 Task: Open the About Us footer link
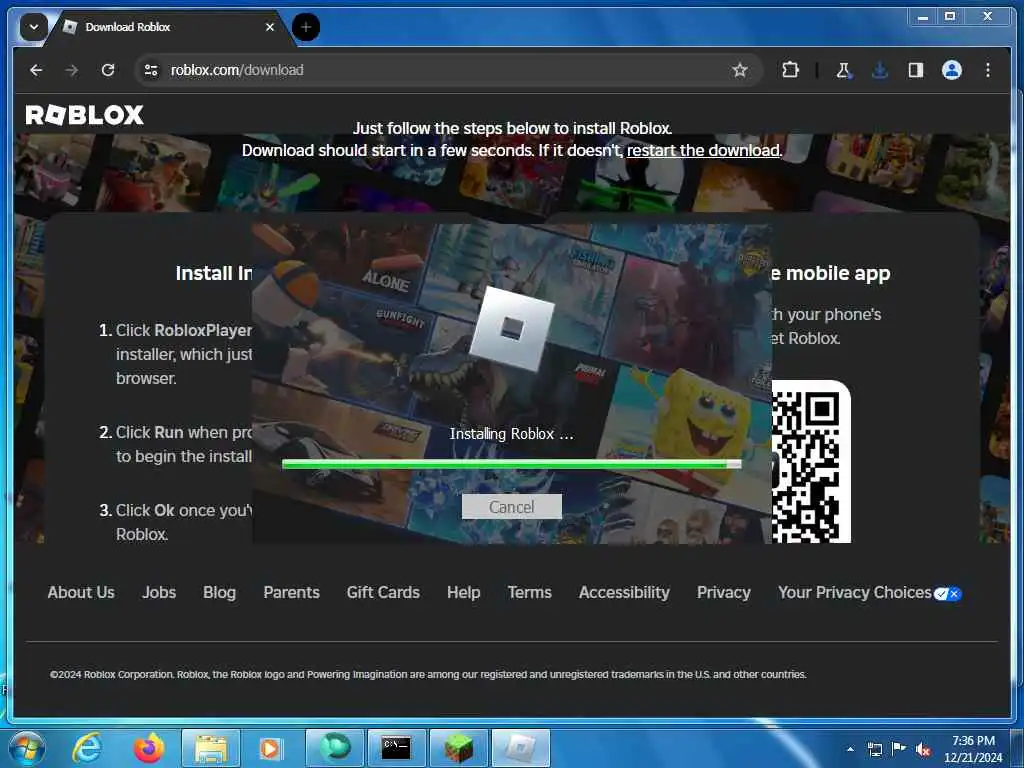pos(81,592)
